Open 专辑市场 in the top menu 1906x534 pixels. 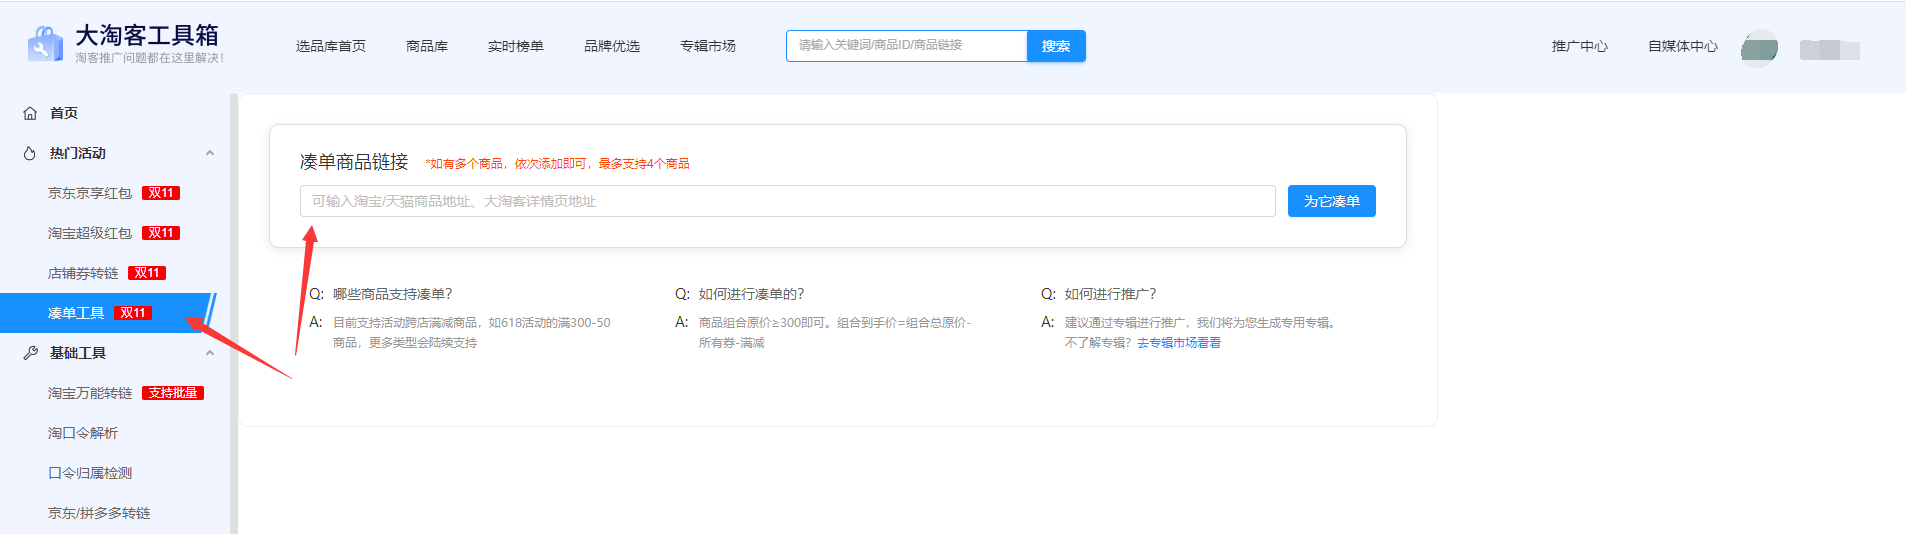tap(708, 46)
